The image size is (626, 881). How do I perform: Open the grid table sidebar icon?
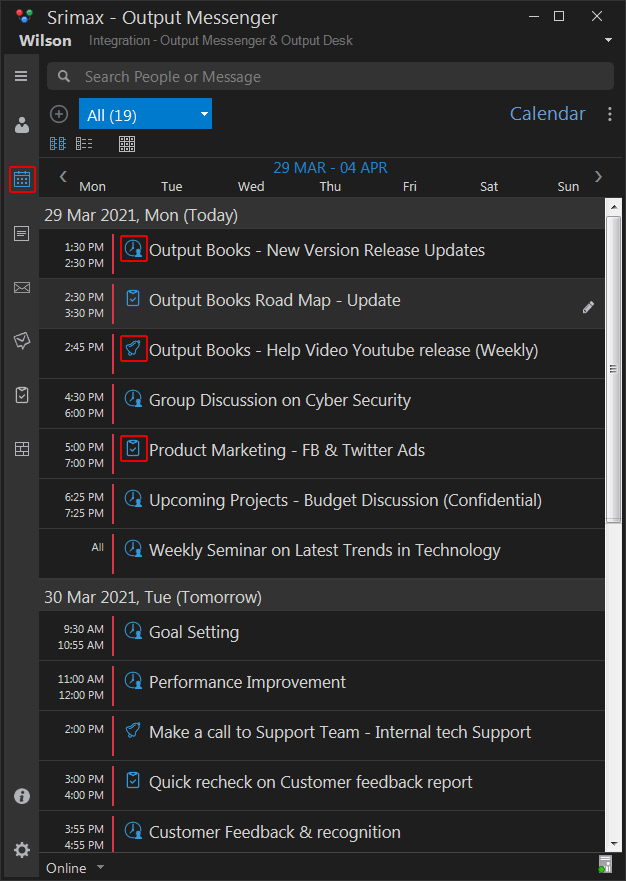click(x=21, y=449)
